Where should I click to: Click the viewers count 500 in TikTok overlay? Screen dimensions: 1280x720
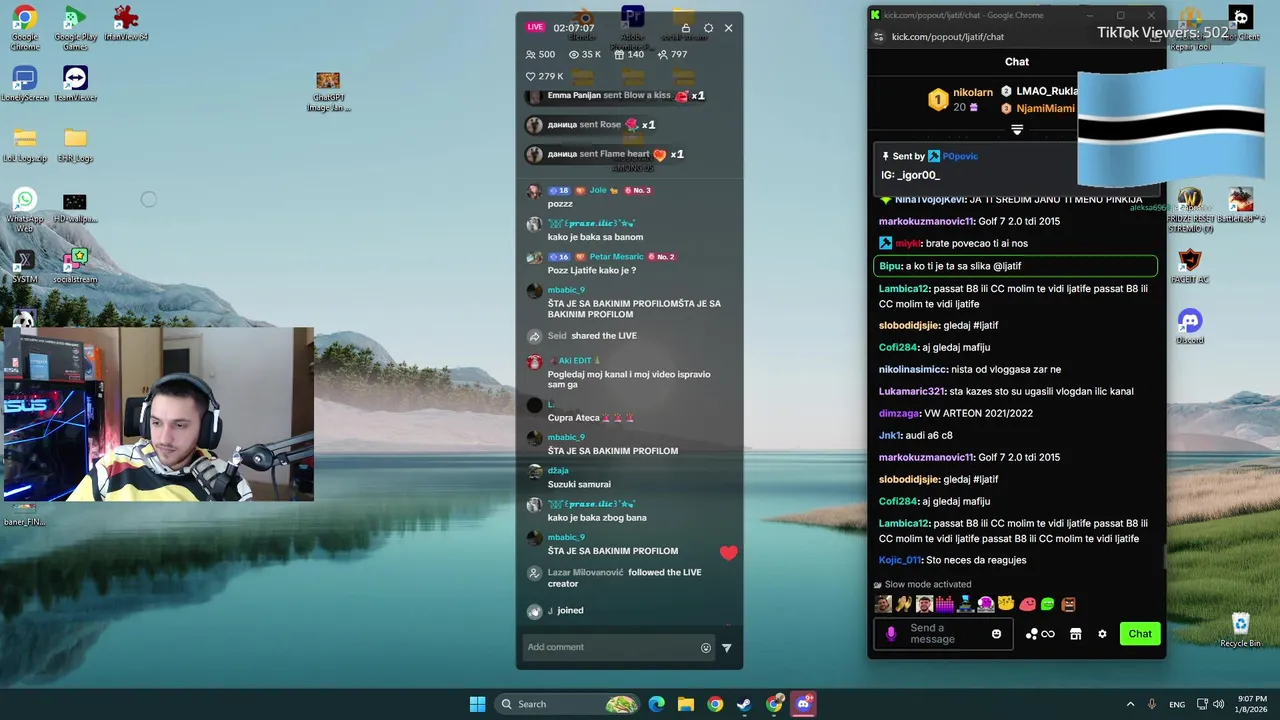540,55
